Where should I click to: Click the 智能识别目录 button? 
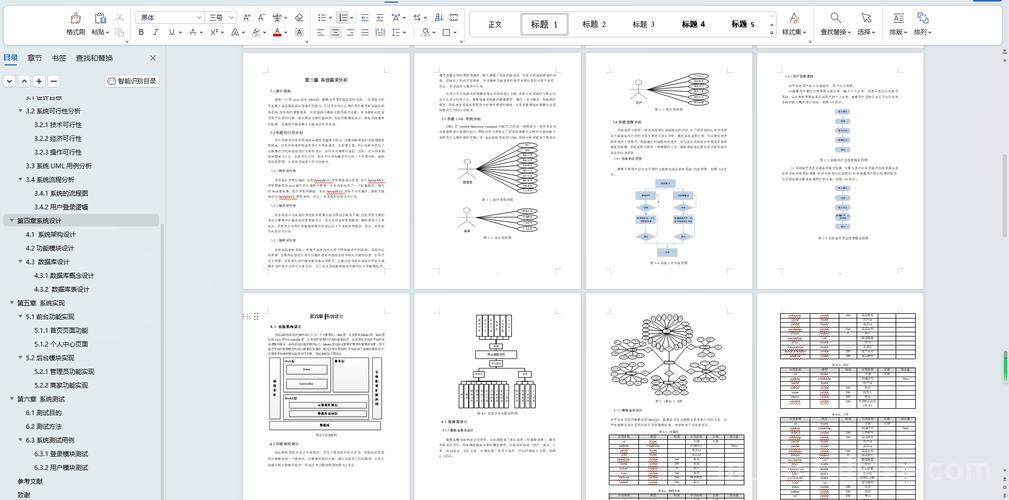[132, 81]
